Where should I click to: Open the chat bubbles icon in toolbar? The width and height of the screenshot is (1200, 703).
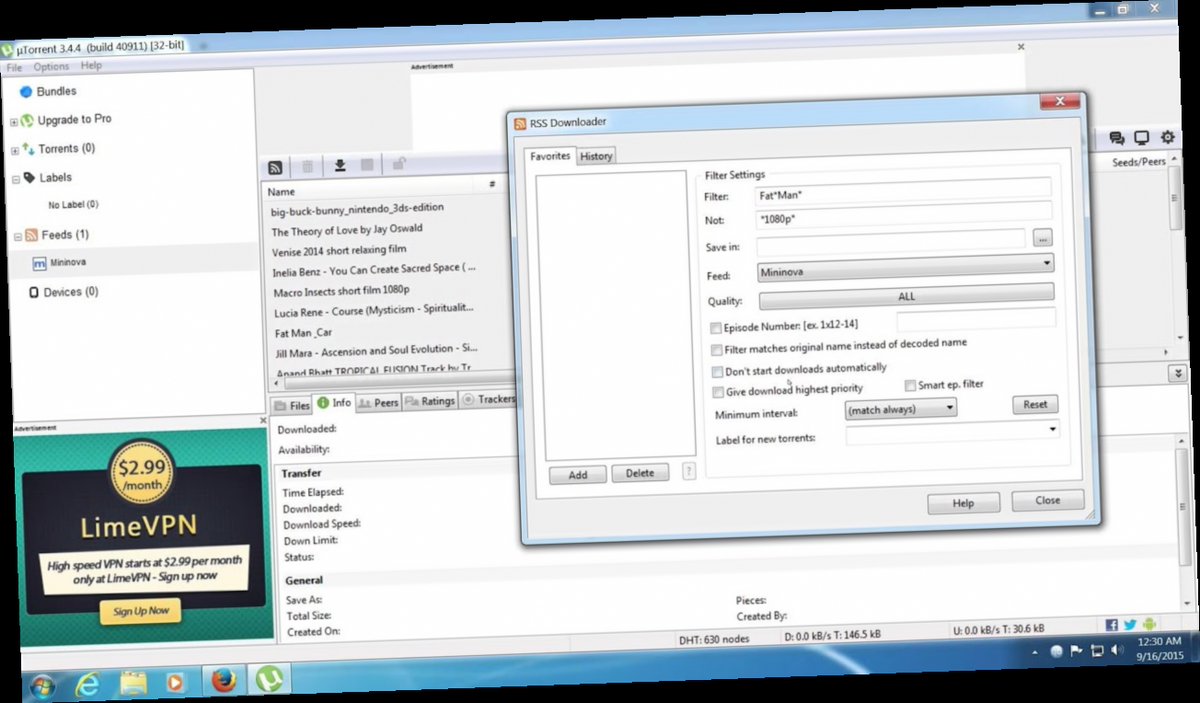coord(1118,139)
